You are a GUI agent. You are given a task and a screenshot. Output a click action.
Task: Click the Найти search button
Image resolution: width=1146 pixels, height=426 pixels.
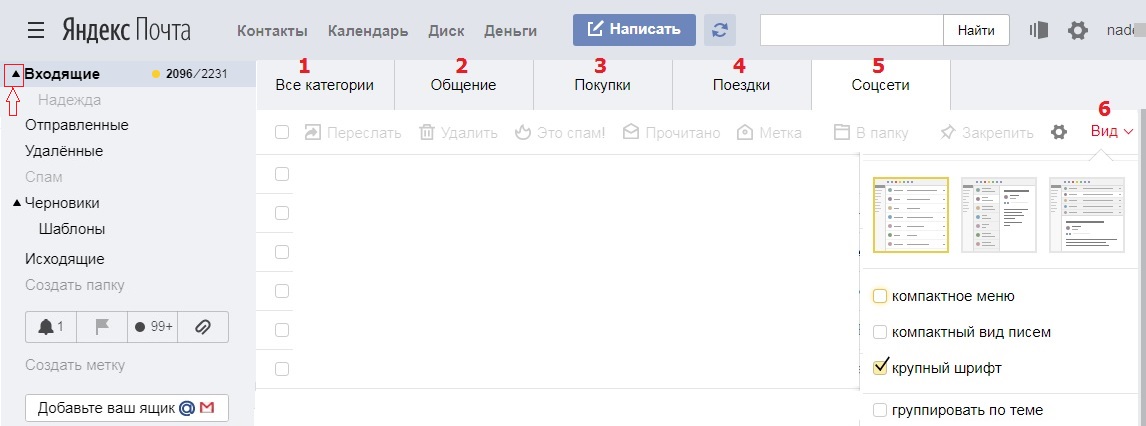(x=975, y=30)
